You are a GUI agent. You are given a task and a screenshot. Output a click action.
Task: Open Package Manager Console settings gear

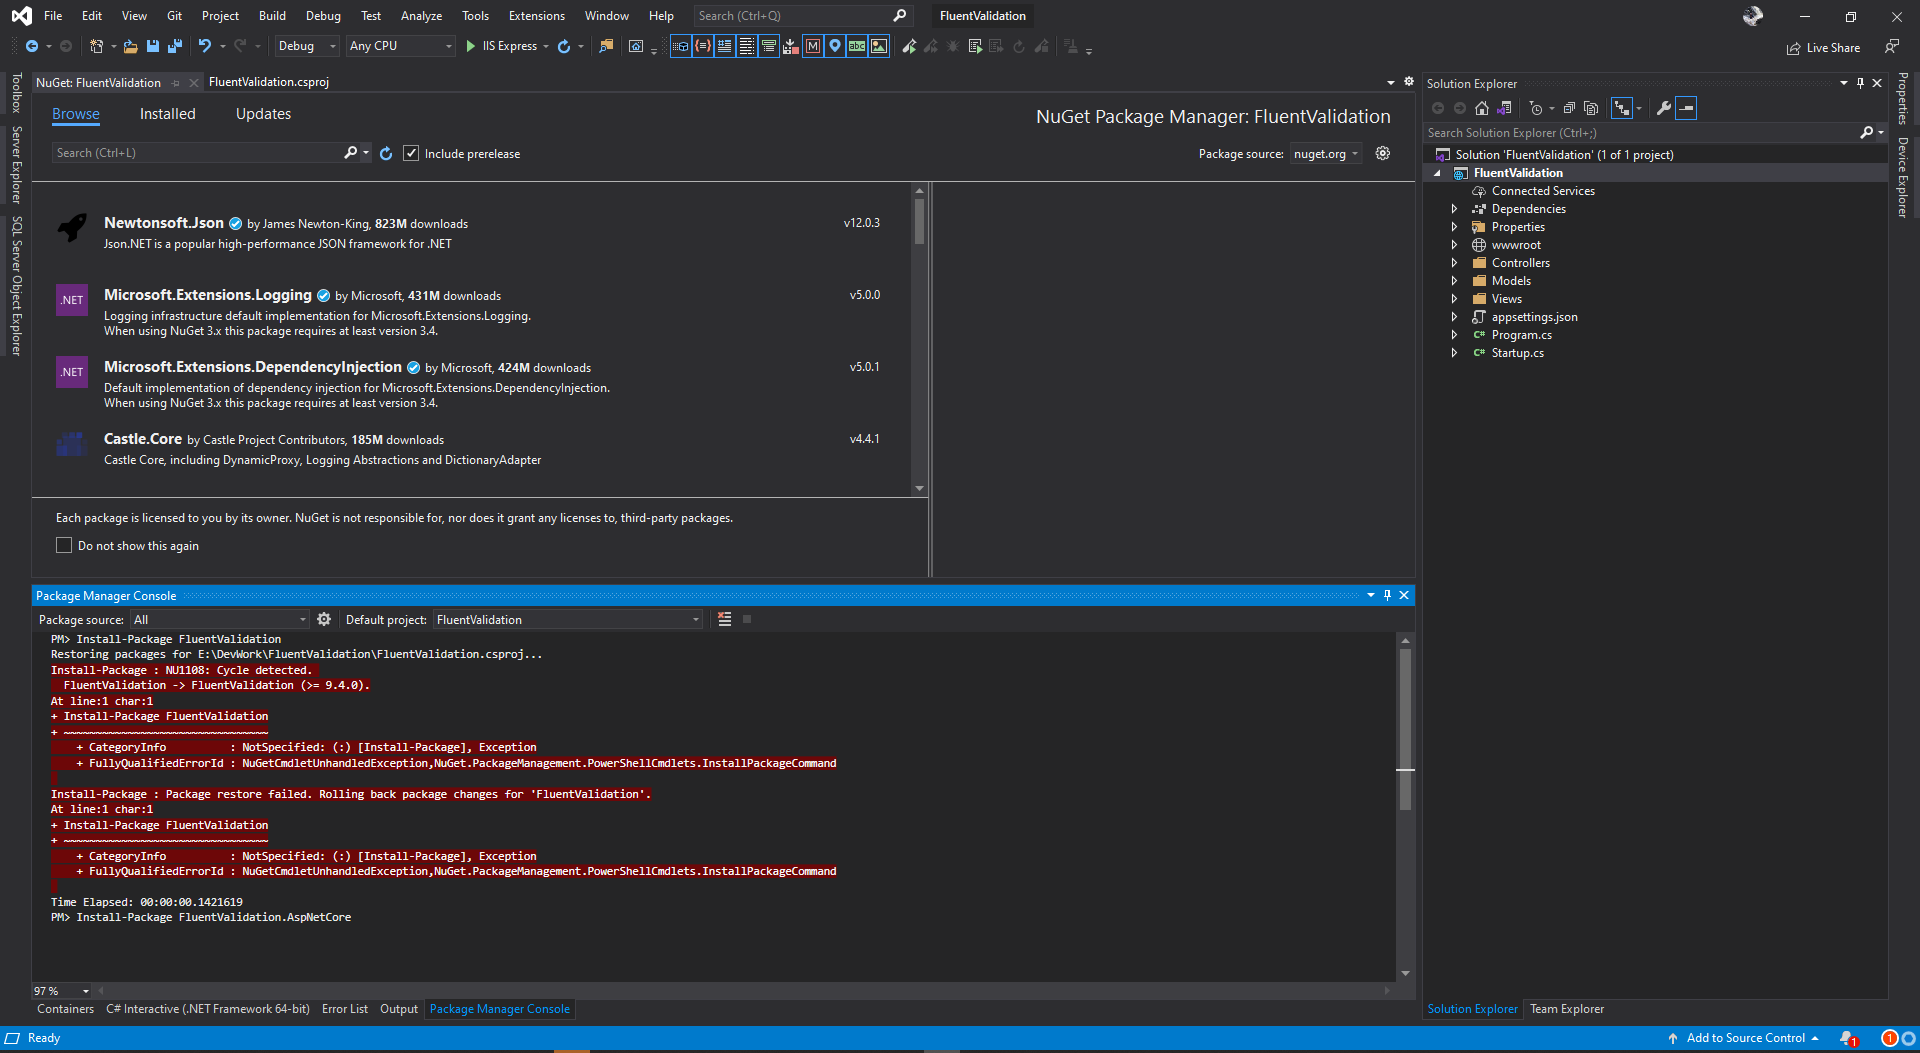click(324, 619)
